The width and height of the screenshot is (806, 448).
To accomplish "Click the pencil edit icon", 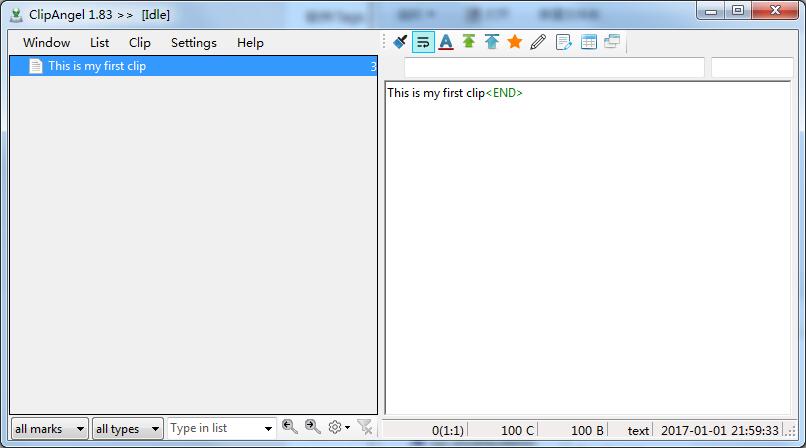I will point(538,42).
